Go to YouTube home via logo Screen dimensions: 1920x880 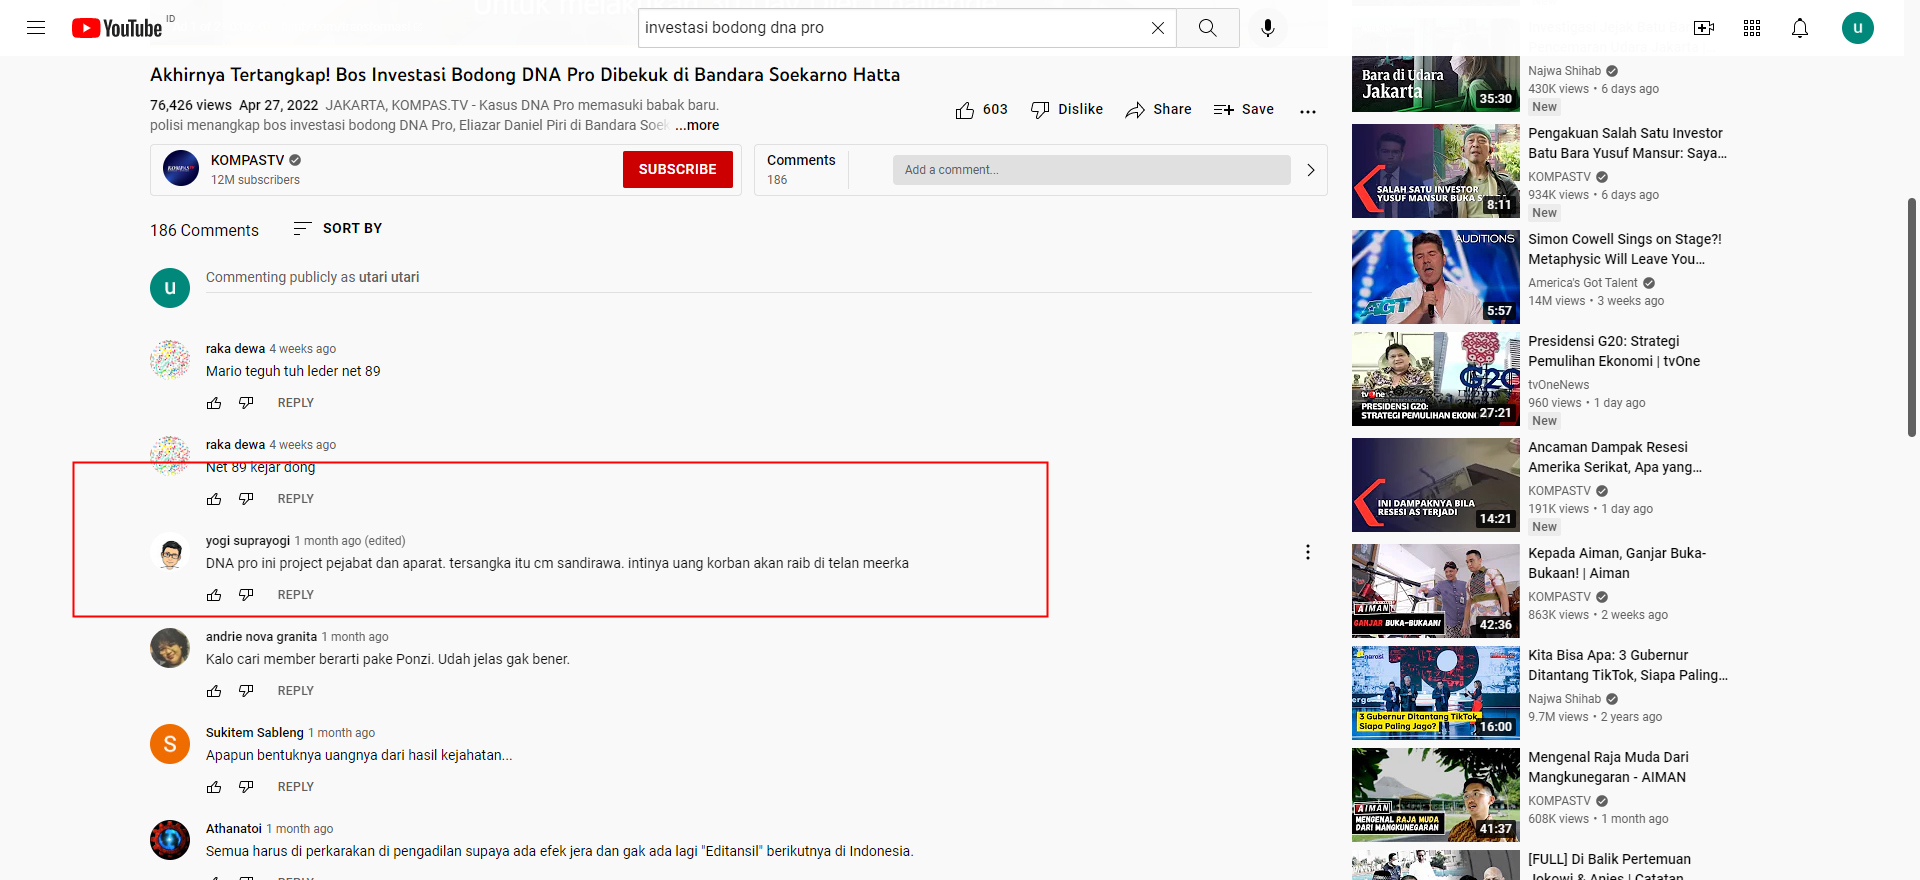click(x=117, y=28)
